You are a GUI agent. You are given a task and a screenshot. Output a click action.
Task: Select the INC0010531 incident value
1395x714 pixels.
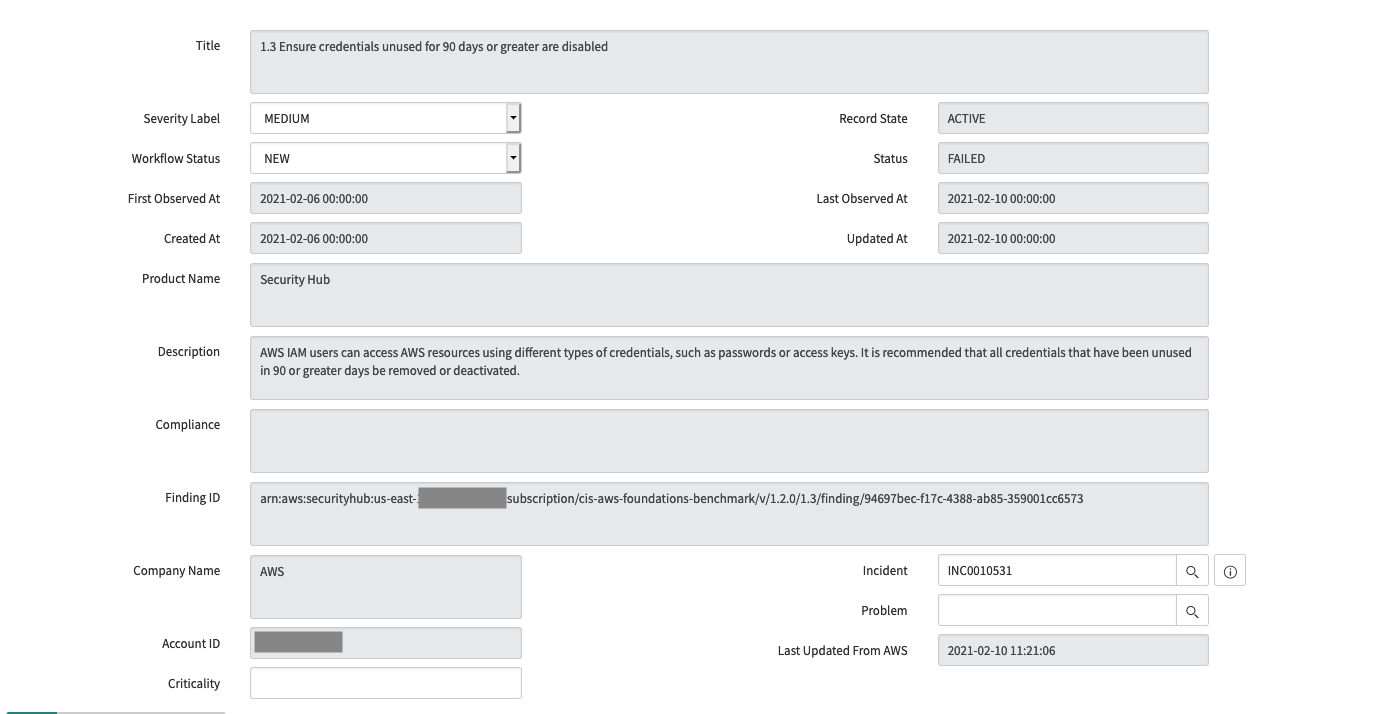pyautogui.click(x=1056, y=570)
